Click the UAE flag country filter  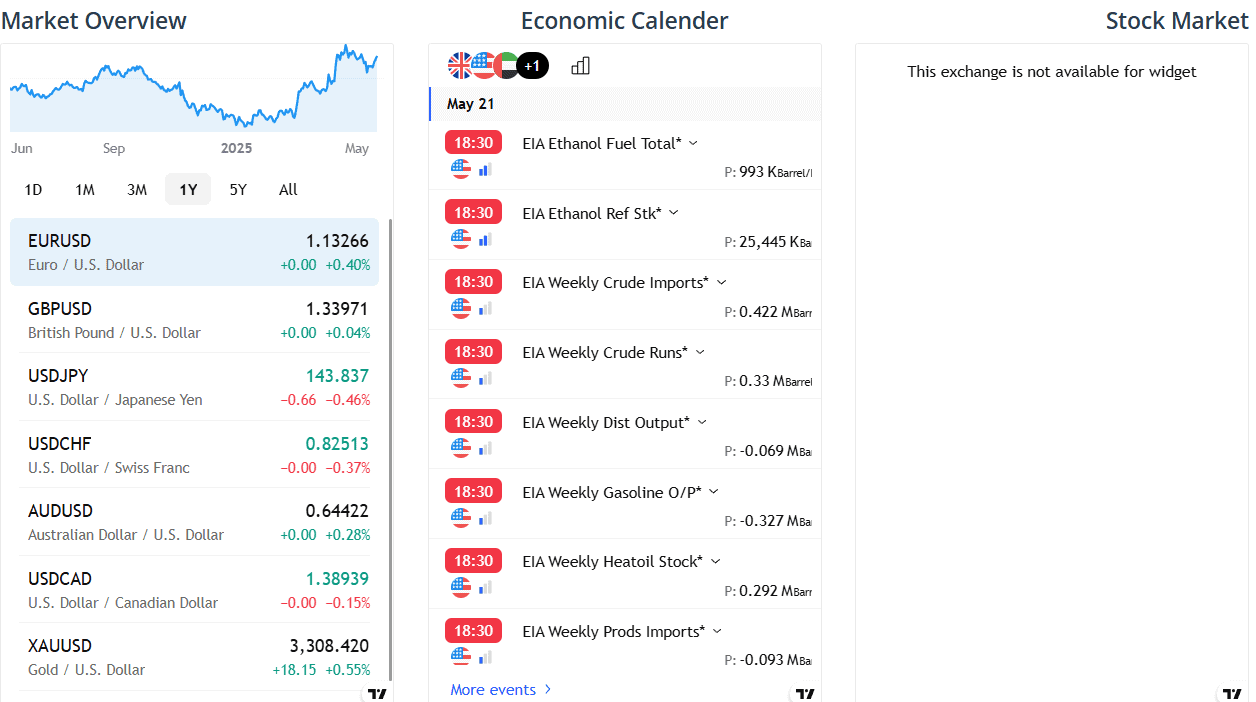coord(507,66)
